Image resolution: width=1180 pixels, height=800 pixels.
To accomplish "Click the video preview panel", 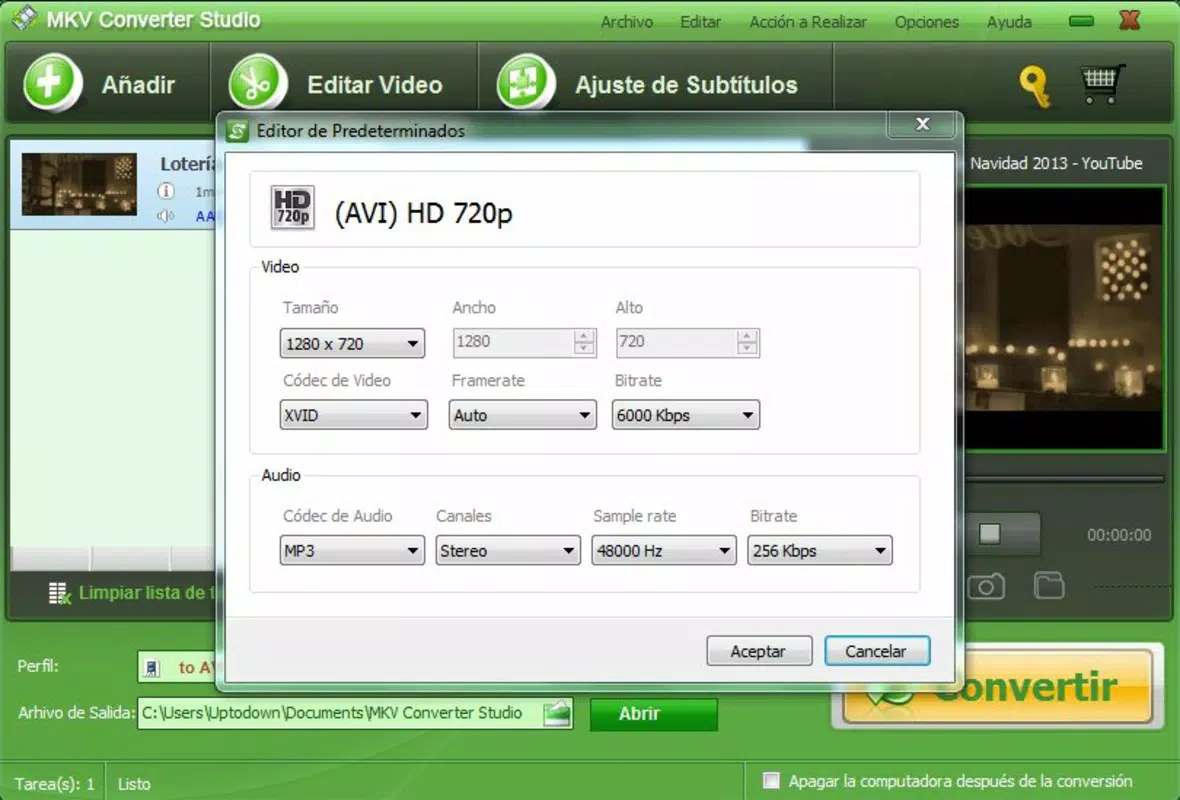I will pyautogui.click(x=1064, y=319).
